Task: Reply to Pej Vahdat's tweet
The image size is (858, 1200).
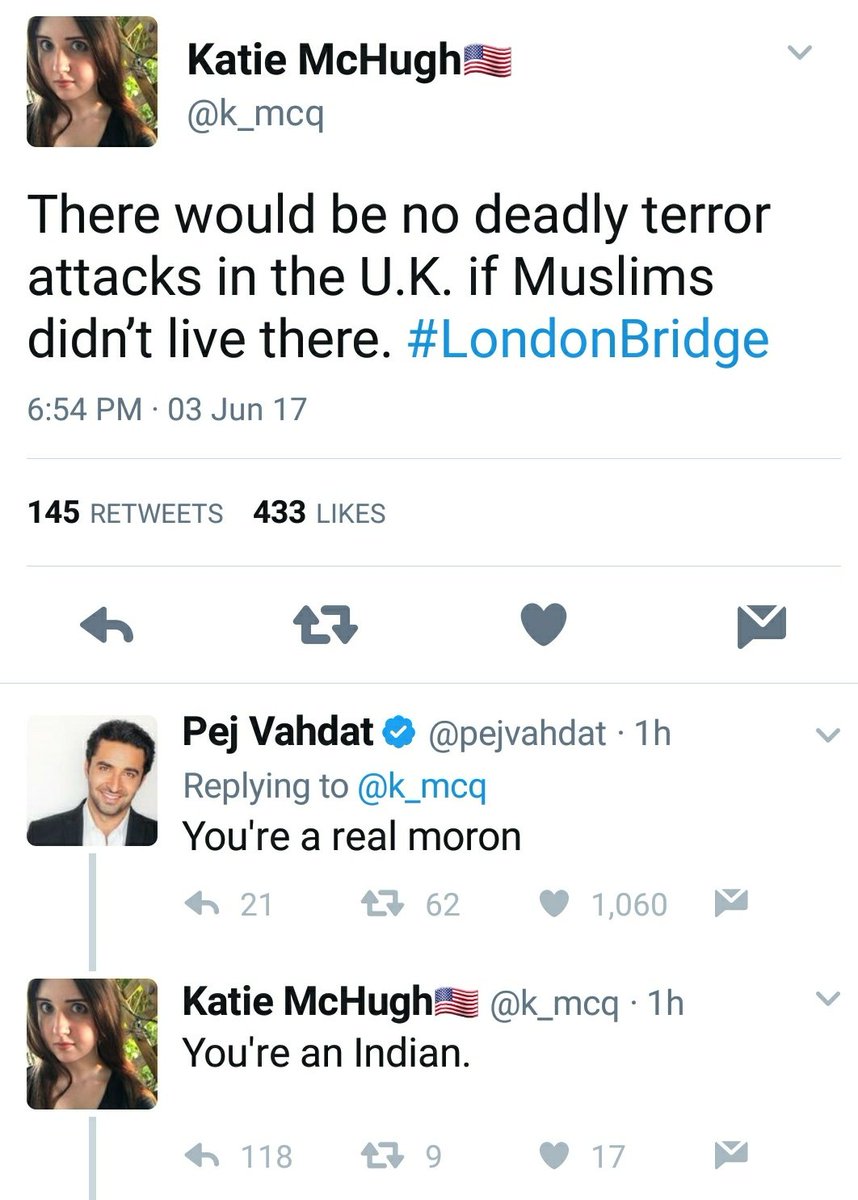Action: pyautogui.click(x=203, y=904)
